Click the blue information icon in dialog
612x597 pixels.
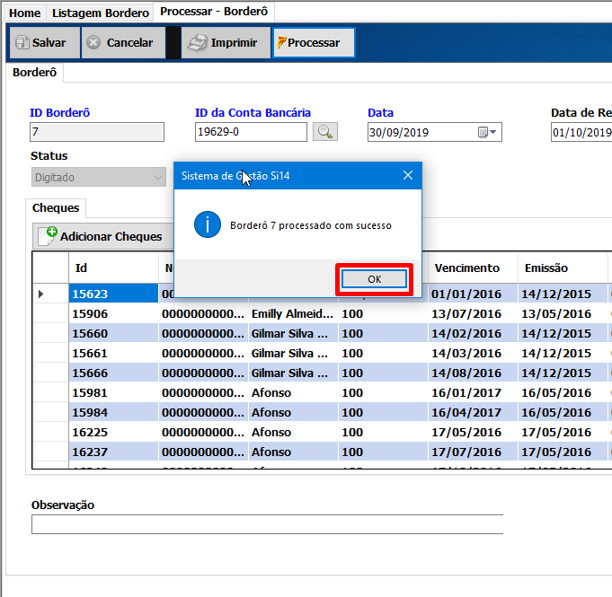pyautogui.click(x=207, y=225)
